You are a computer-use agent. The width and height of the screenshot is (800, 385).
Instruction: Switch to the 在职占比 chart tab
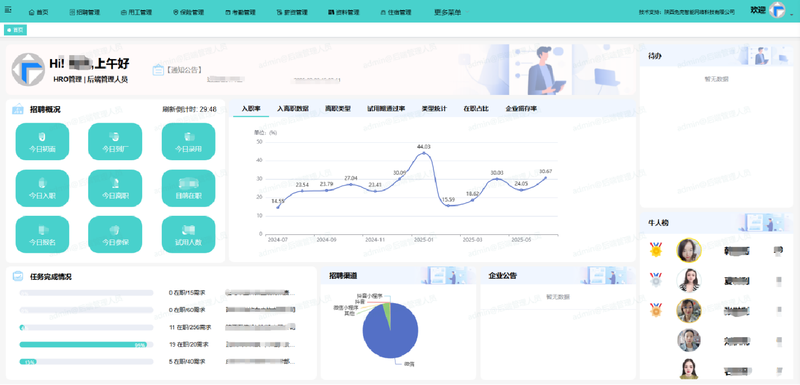click(x=476, y=109)
